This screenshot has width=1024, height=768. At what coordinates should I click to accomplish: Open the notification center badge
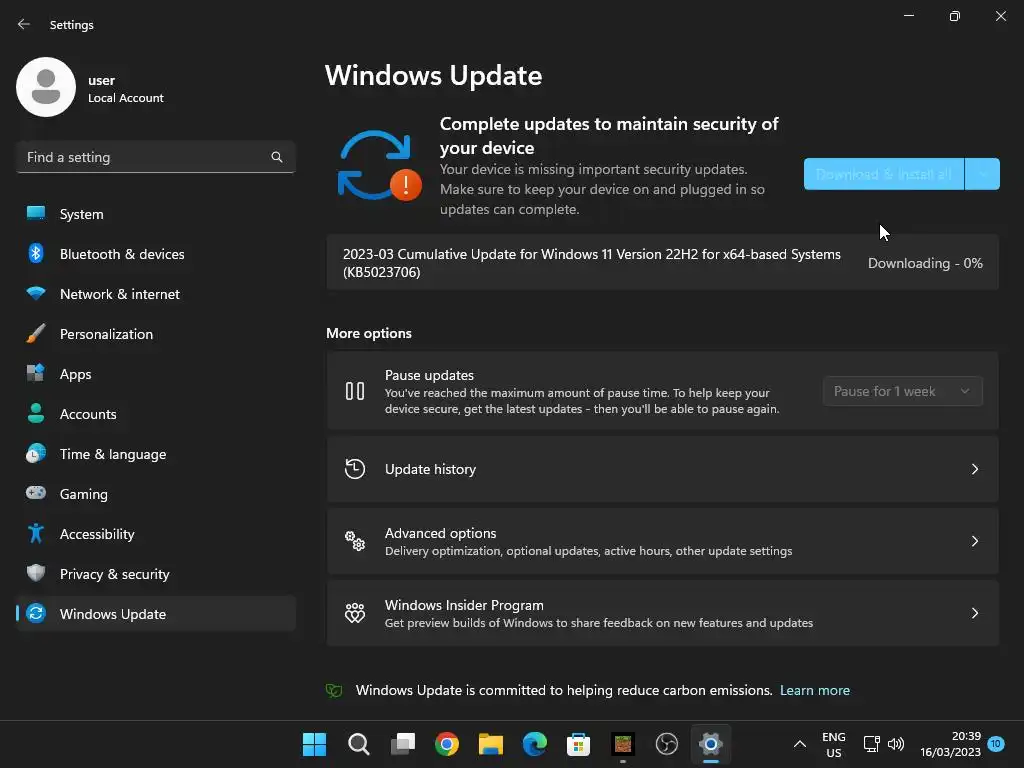[995, 744]
